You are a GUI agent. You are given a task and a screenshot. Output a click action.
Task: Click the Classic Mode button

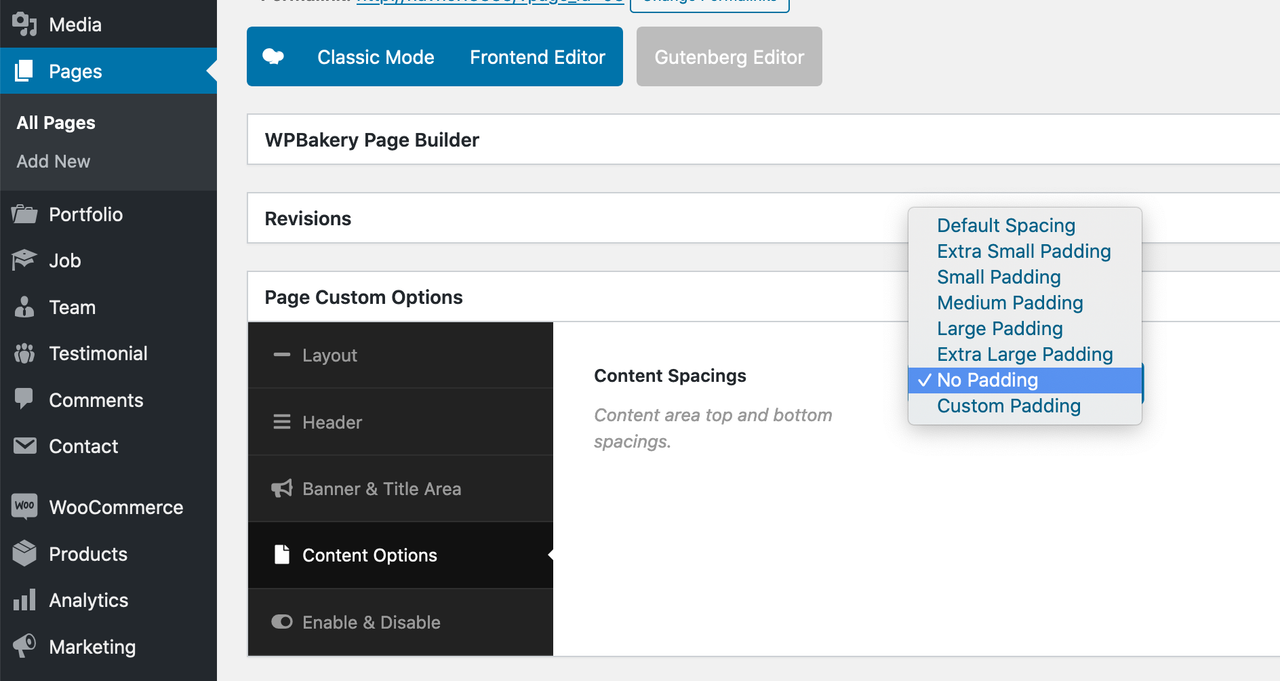point(375,57)
